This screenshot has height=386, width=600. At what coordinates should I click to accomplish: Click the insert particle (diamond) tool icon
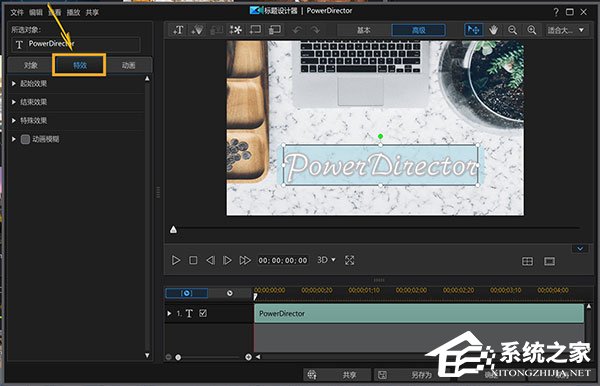[197, 30]
